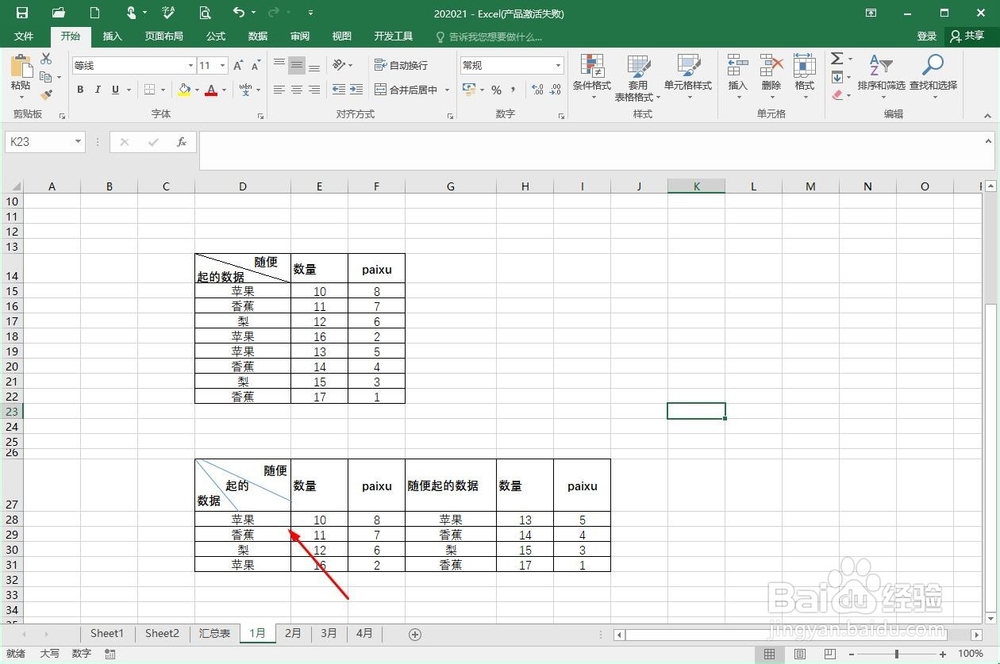Open Conditional Formatting (条件格式)
Screen dimensions: 1000x664
click(592, 76)
